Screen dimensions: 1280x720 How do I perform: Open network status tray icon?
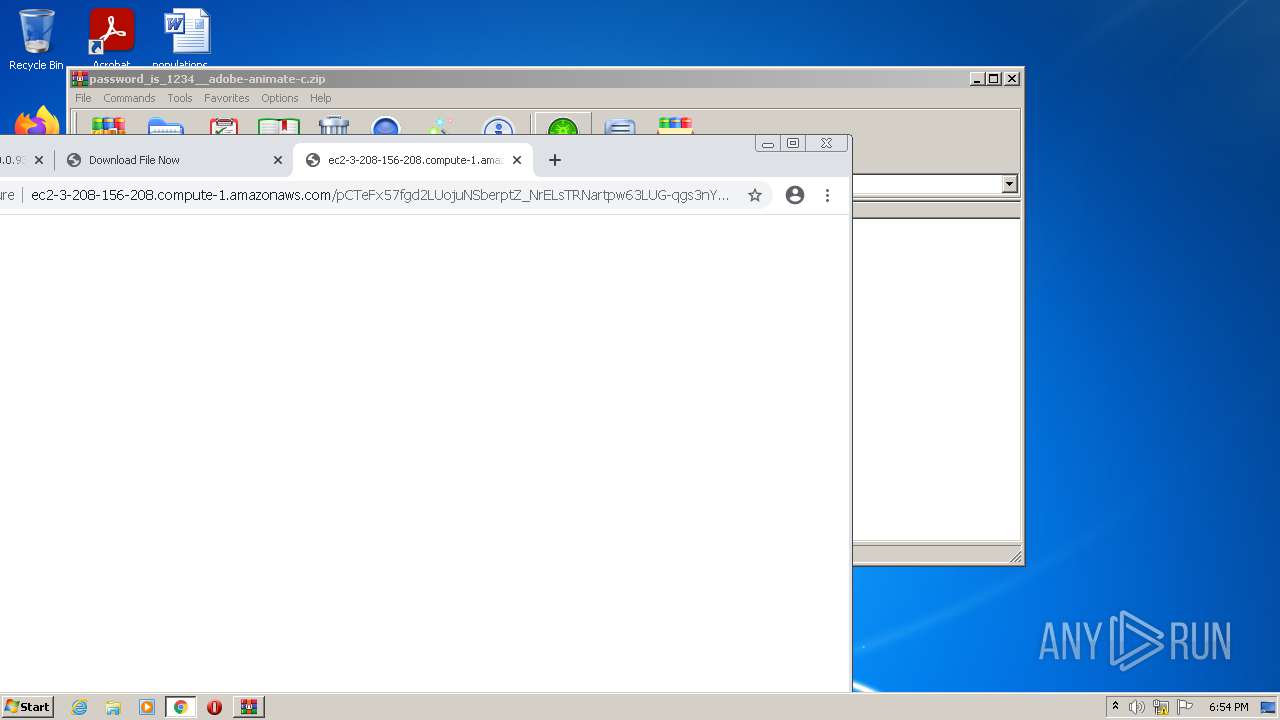[x=1161, y=707]
